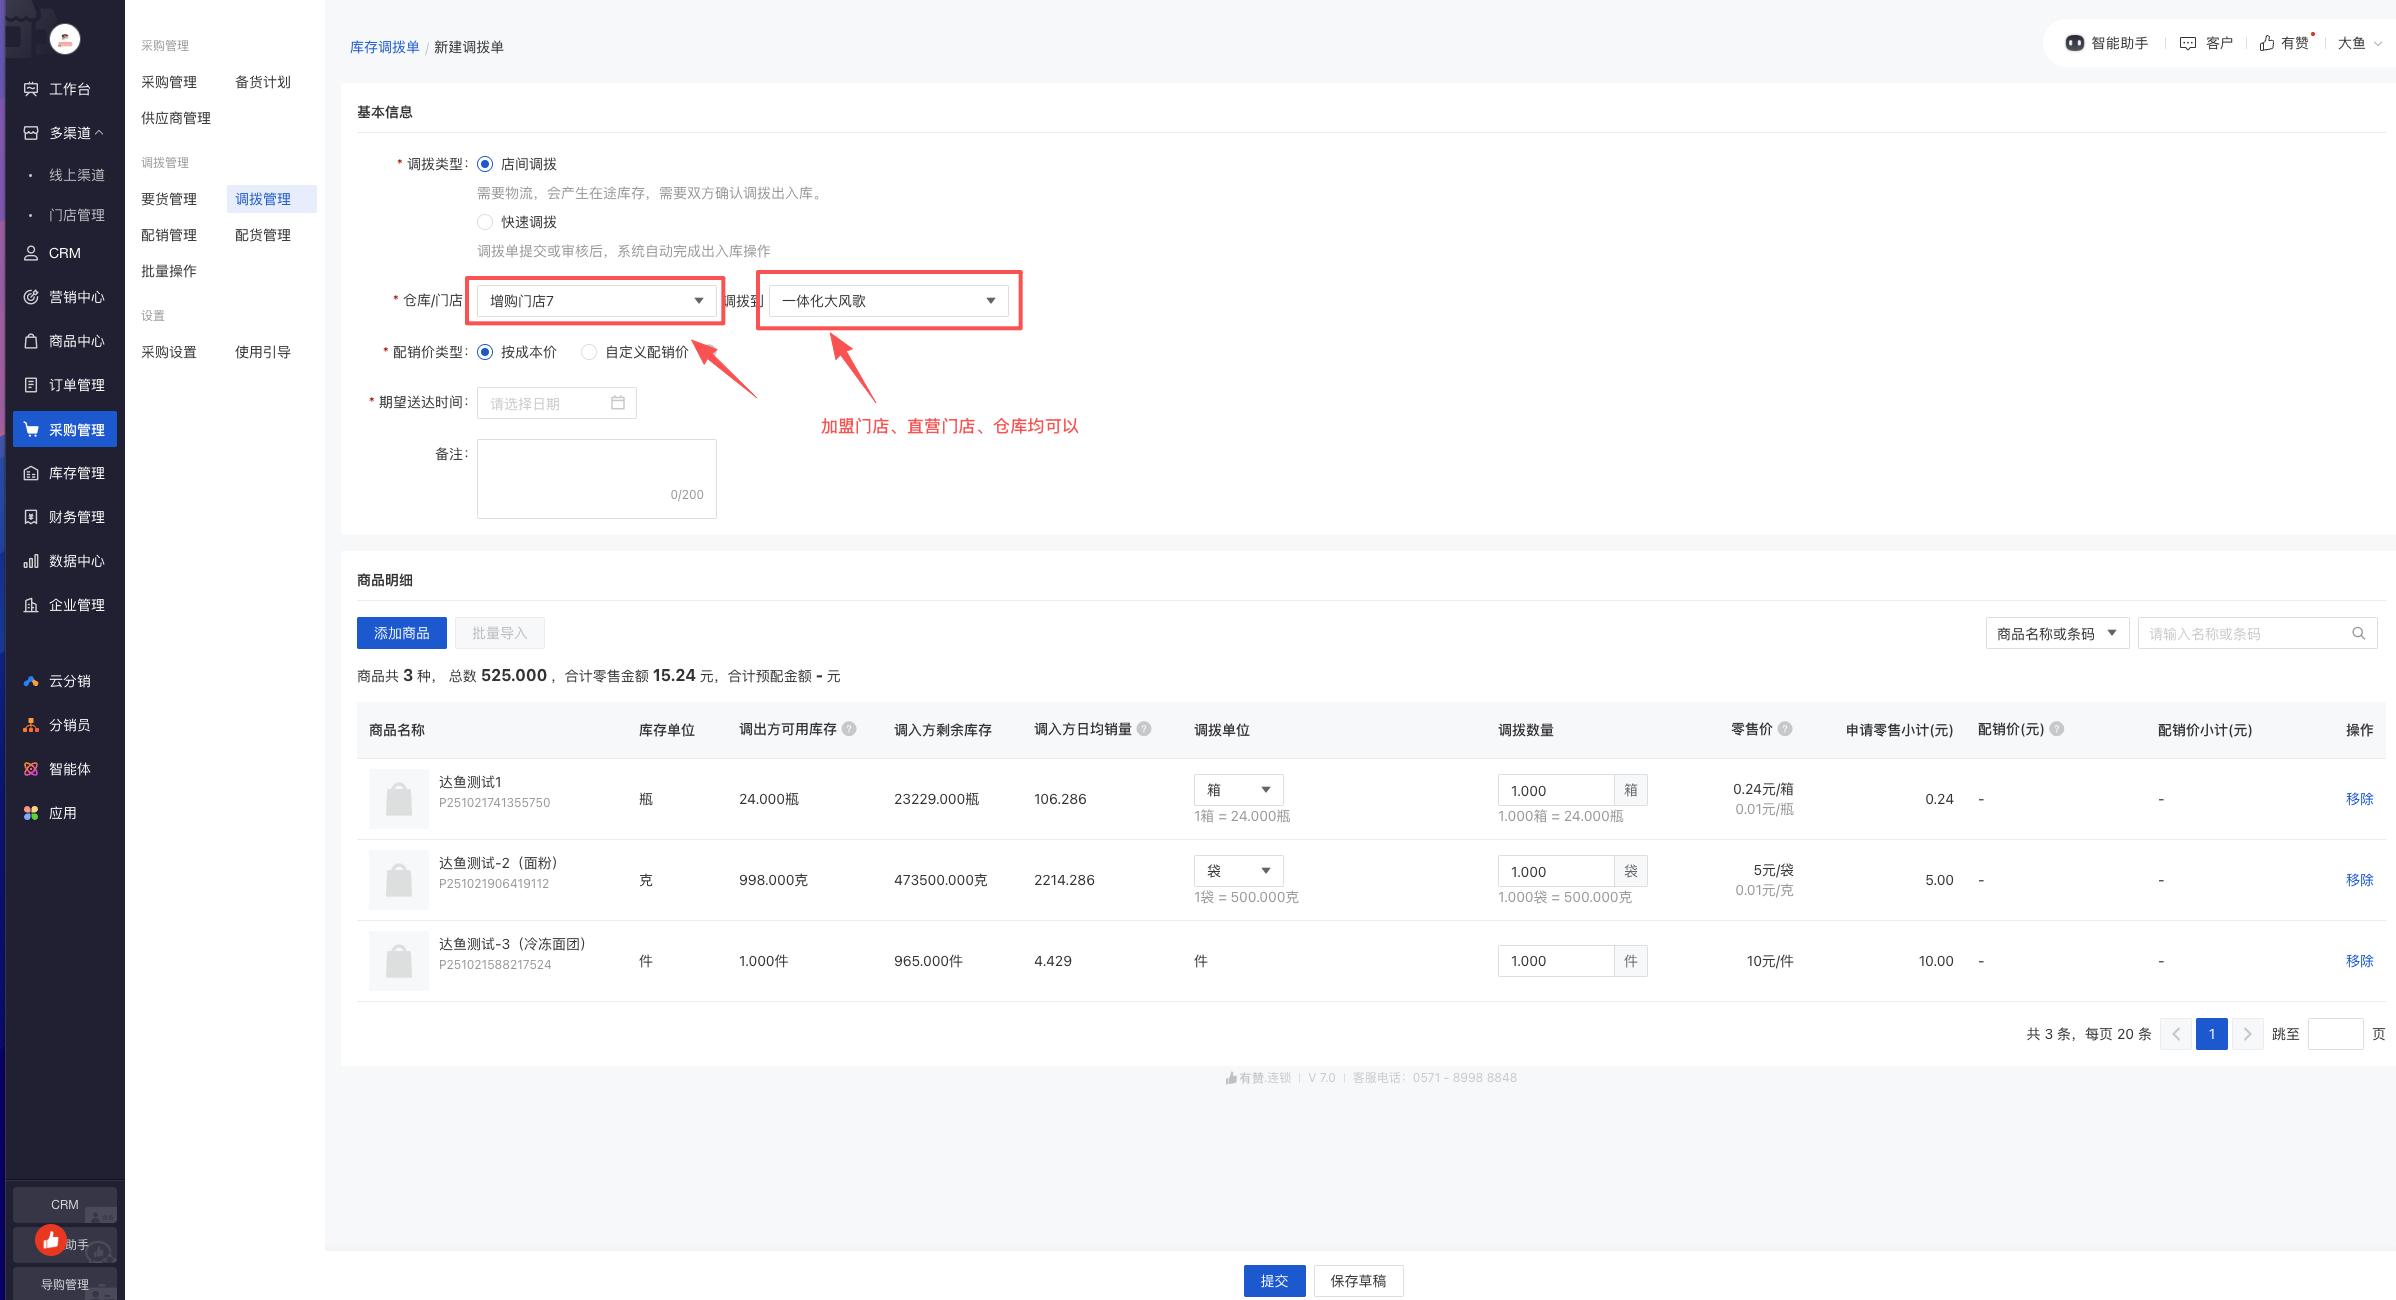The image size is (2396, 1300).
Task: Click the 有赞 thumbs-up icon
Action: tap(2267, 43)
